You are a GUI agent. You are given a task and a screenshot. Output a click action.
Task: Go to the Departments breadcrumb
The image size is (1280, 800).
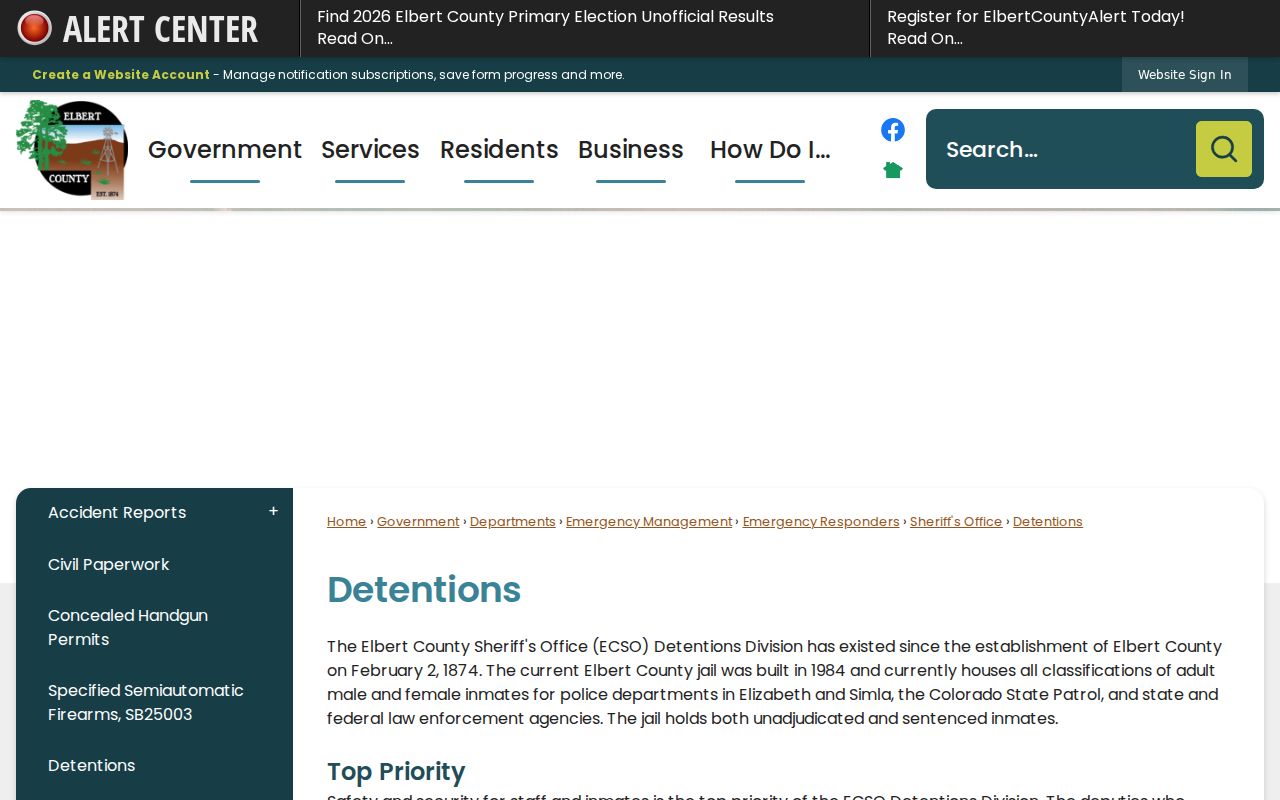(x=513, y=522)
